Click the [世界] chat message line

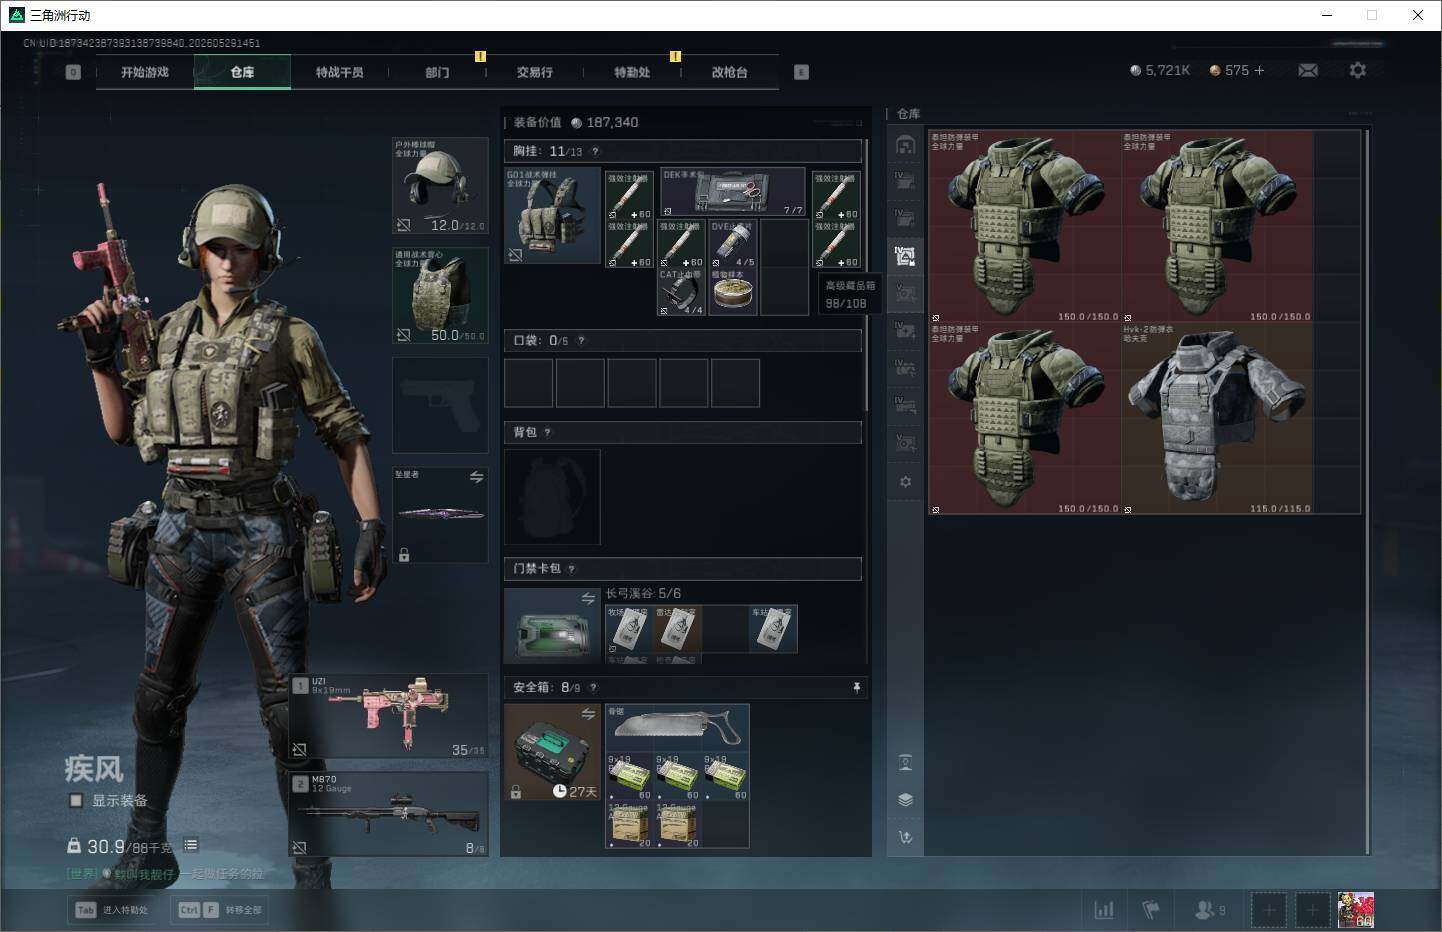click(x=165, y=874)
